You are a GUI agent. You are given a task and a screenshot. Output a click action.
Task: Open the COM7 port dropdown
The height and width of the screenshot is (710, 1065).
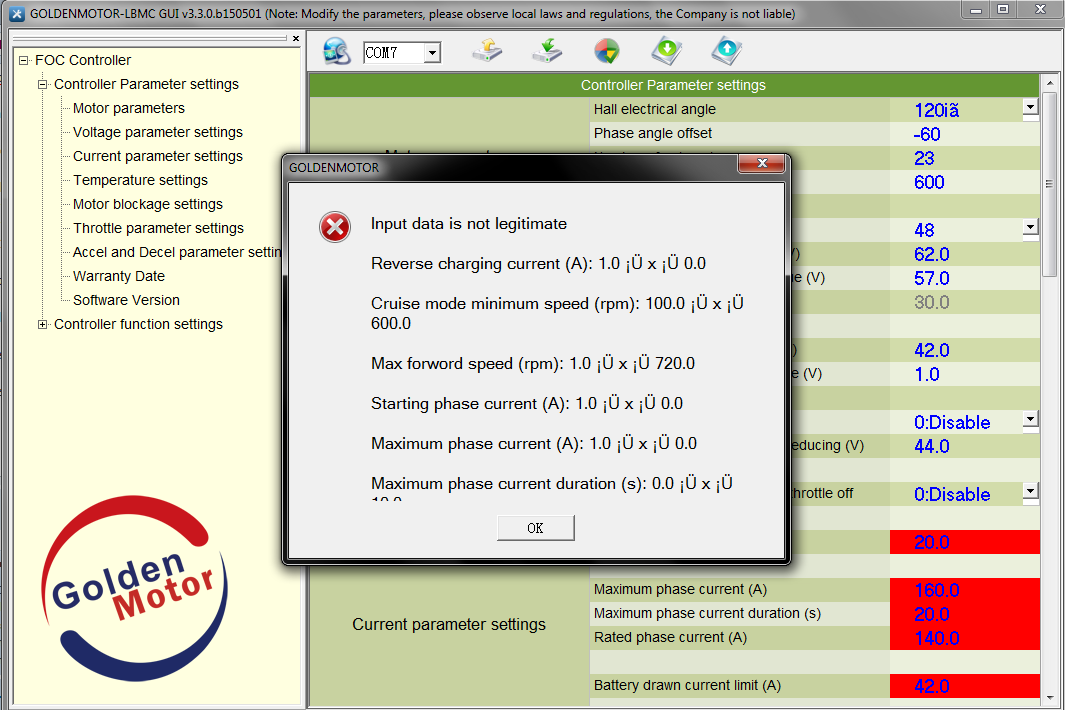click(x=432, y=53)
